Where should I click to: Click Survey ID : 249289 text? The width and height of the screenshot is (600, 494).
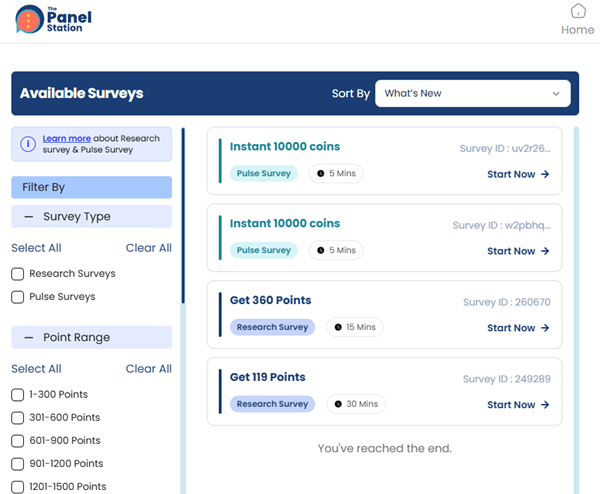click(507, 379)
